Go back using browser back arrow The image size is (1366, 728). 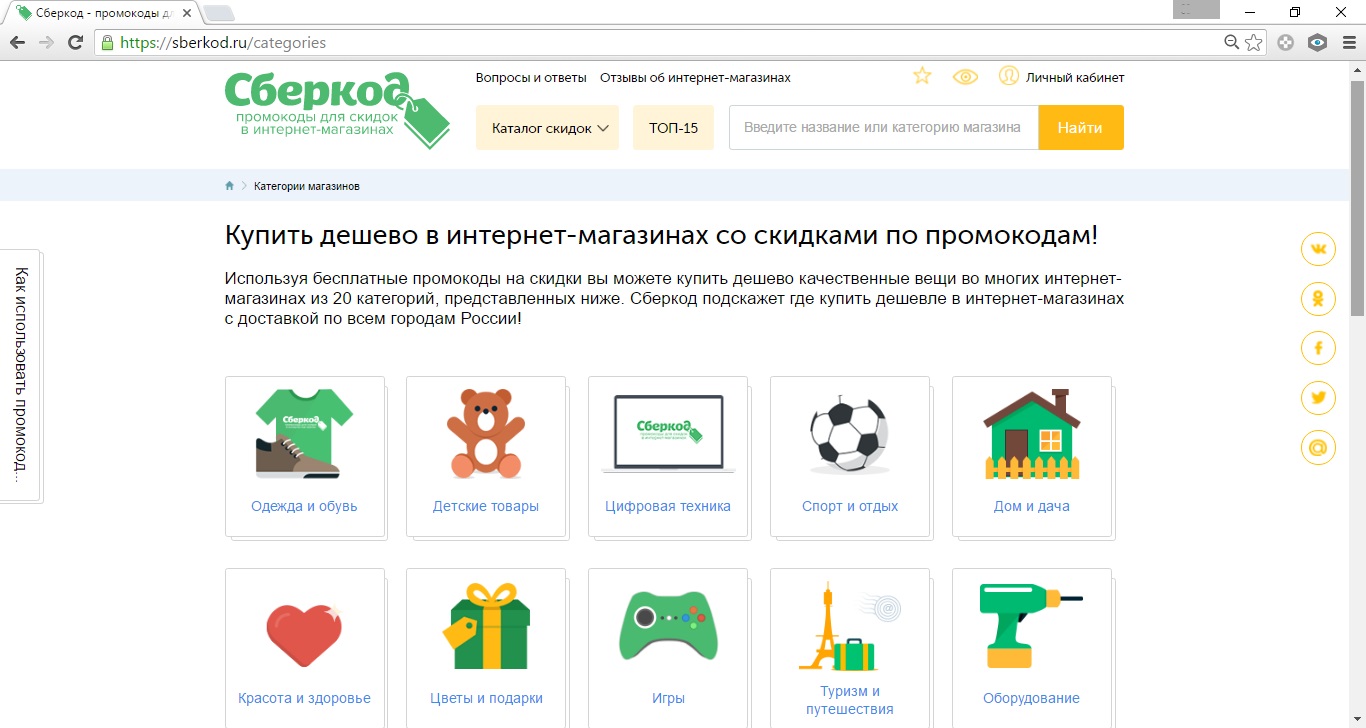coord(17,43)
